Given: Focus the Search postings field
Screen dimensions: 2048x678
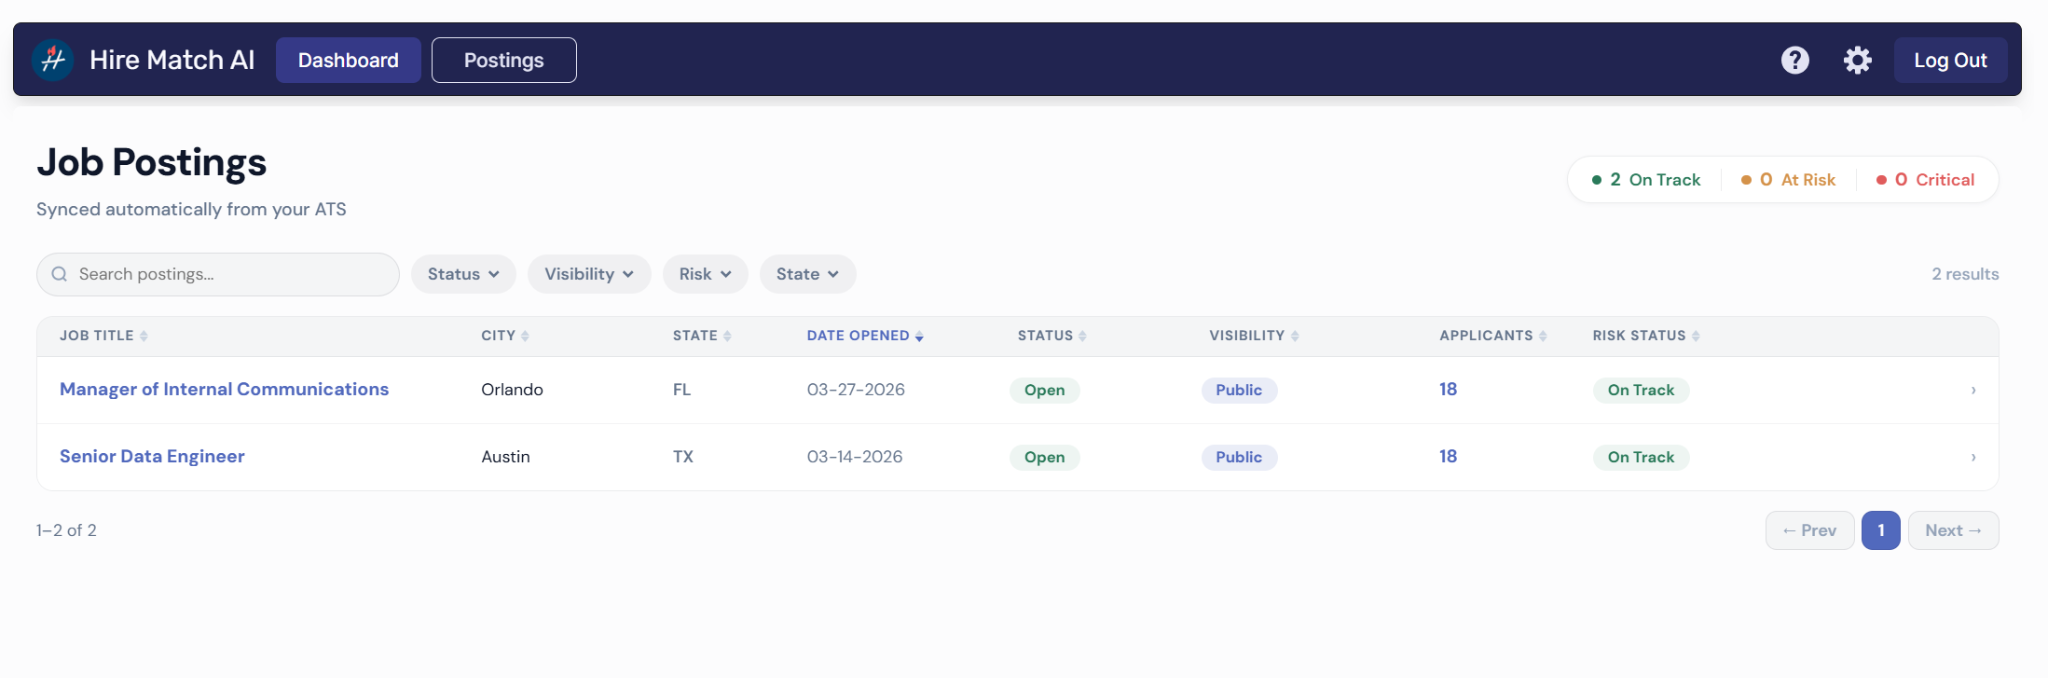Looking at the screenshot, I should click(218, 274).
